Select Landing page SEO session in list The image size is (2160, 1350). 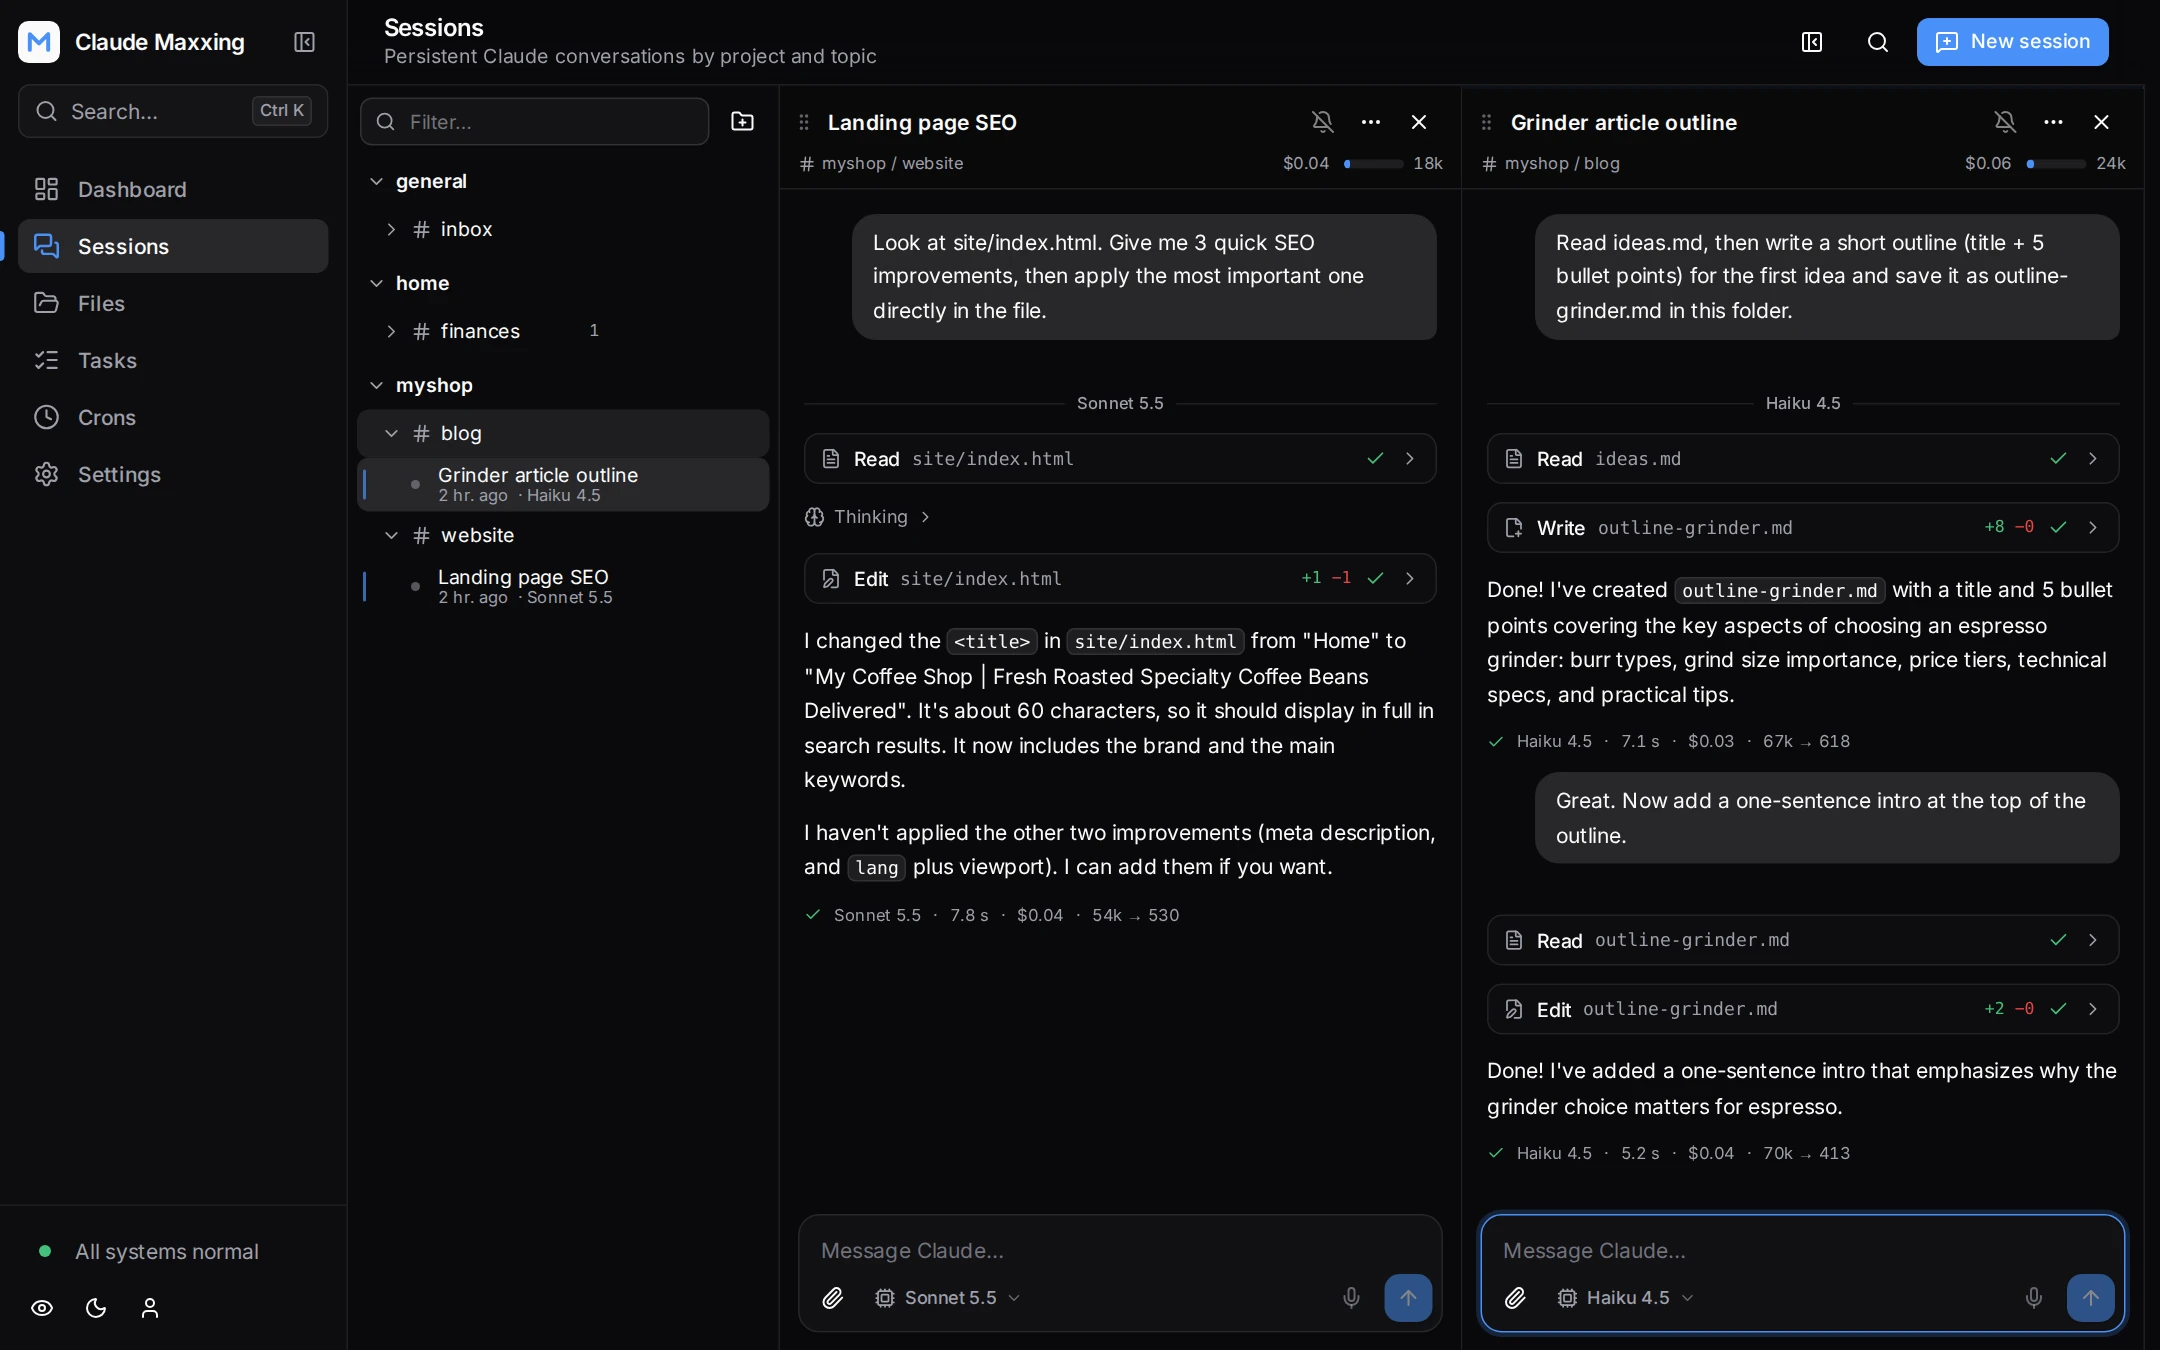tap(563, 587)
